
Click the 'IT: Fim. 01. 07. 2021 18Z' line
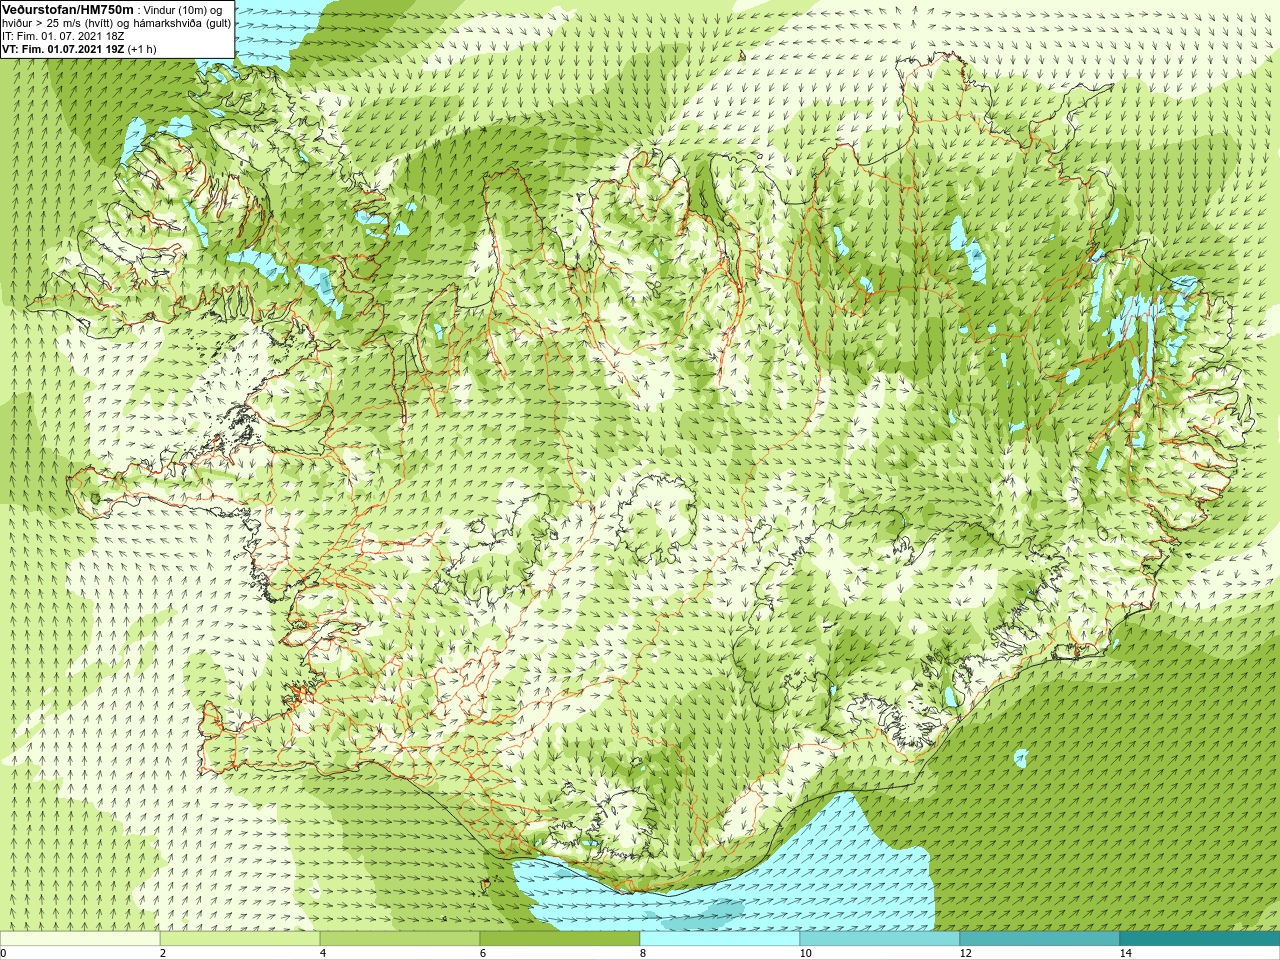pos(63,36)
